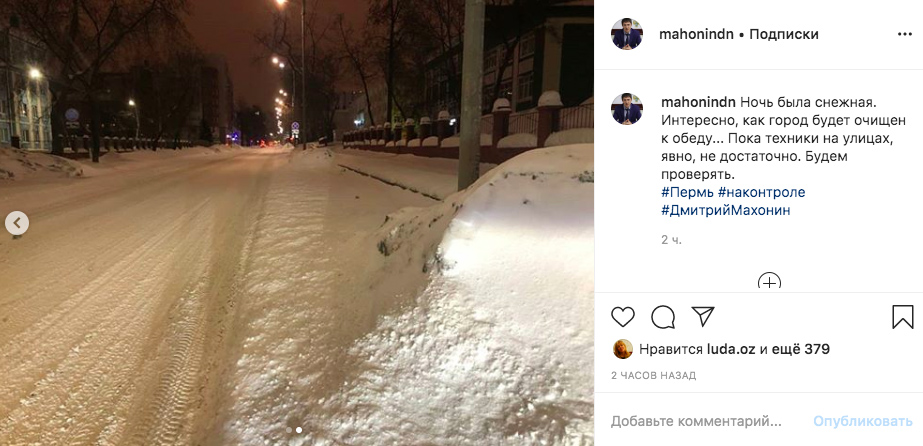Image resolution: width=923 pixels, height=446 pixels.
Task: Open the #ДмитрийМахонин hashtag
Action: click(725, 211)
